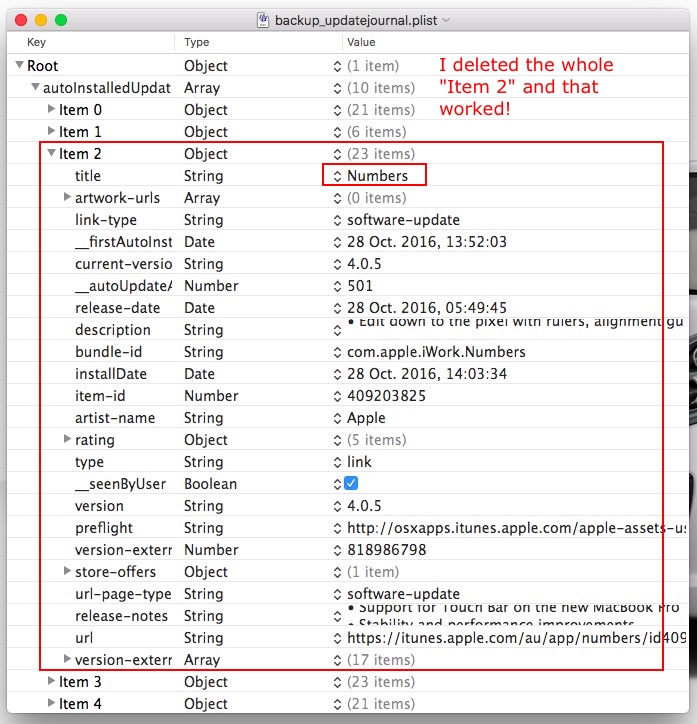697x724 pixels.
Task: Open type stepper for Root row
Action: 337,66
